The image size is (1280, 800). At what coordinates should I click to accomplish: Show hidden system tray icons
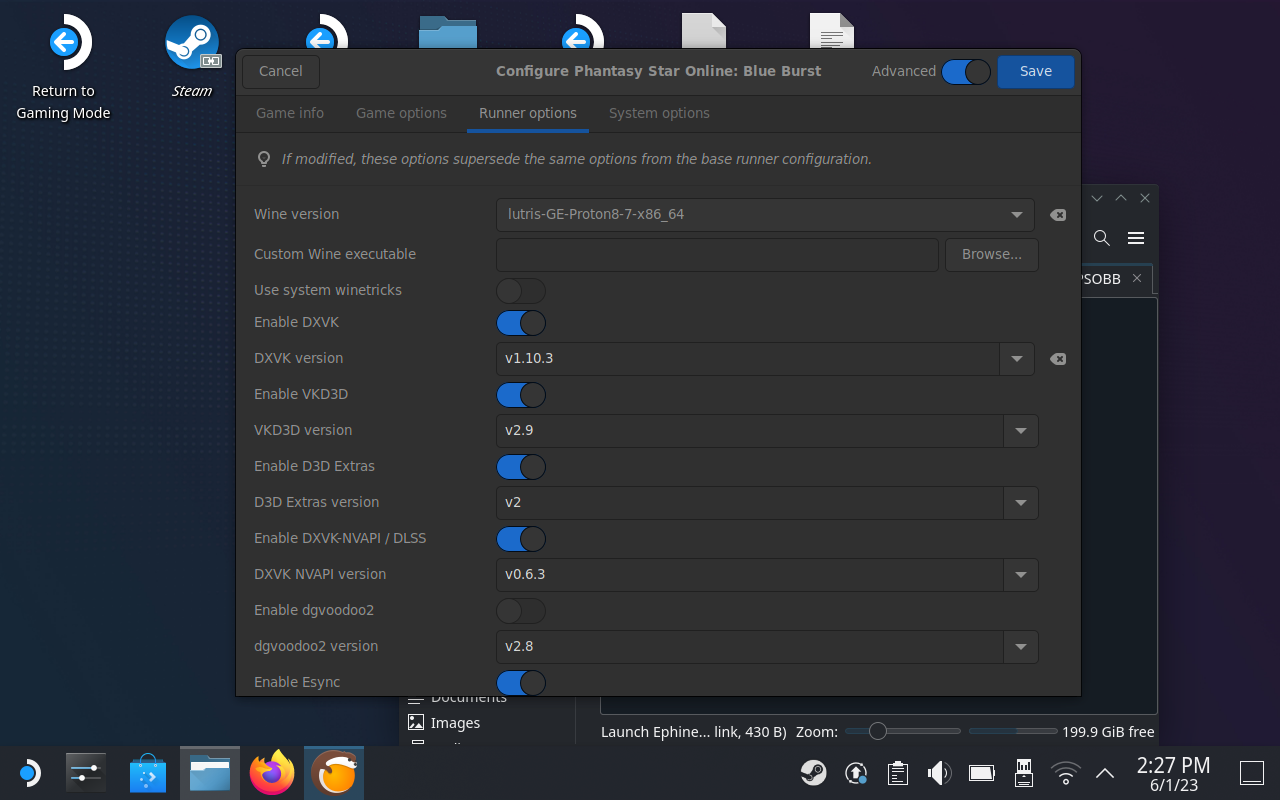[1105, 773]
